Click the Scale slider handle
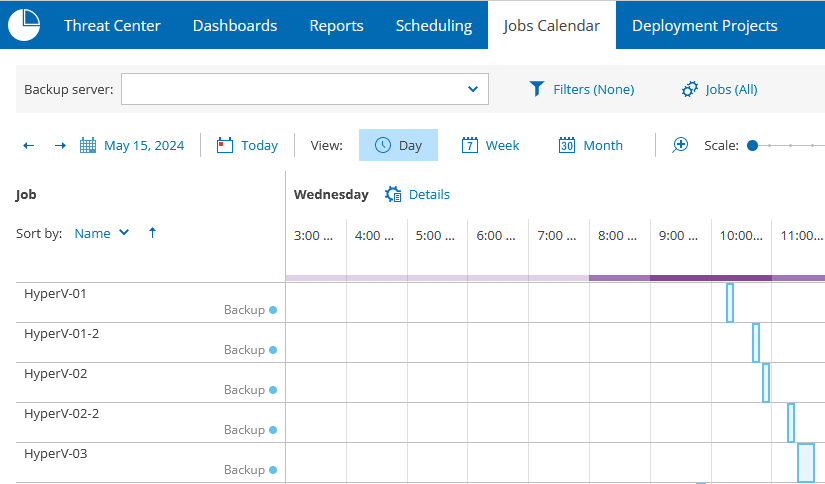 tap(752, 145)
